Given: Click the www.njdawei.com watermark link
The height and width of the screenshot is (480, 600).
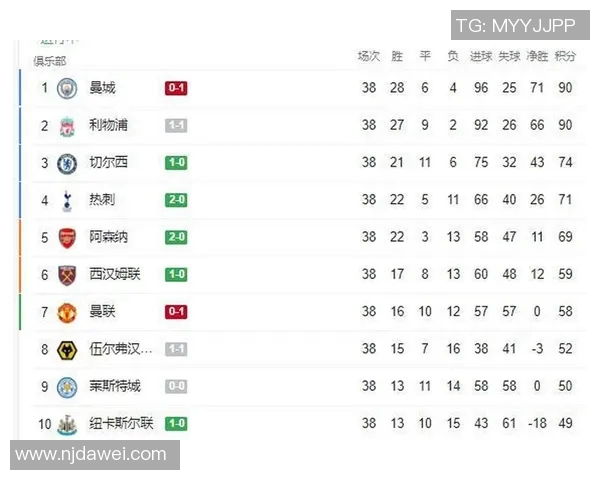Looking at the screenshot, I should [91, 455].
